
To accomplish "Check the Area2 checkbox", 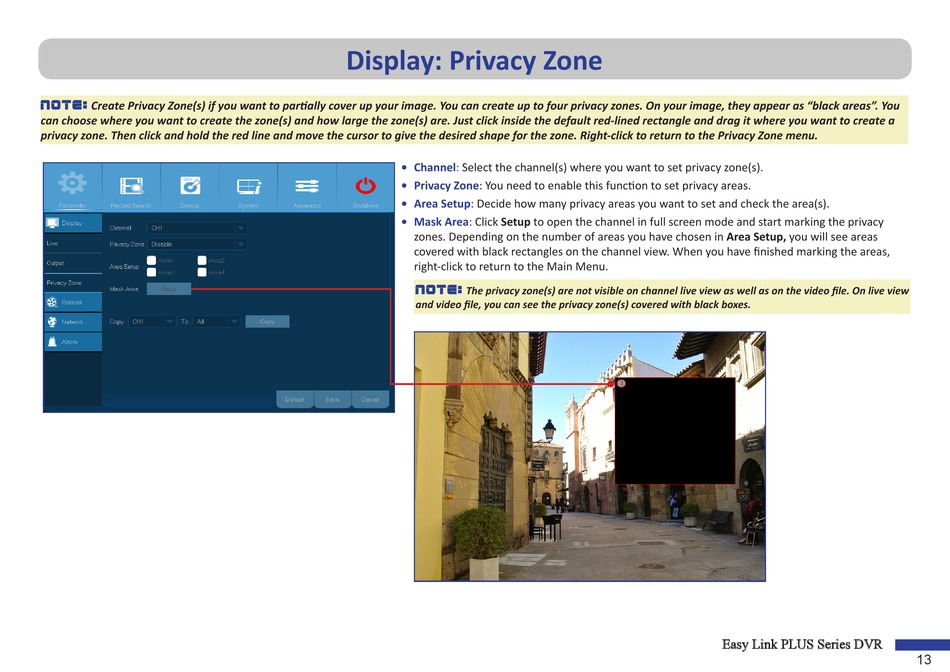I will click(202, 261).
